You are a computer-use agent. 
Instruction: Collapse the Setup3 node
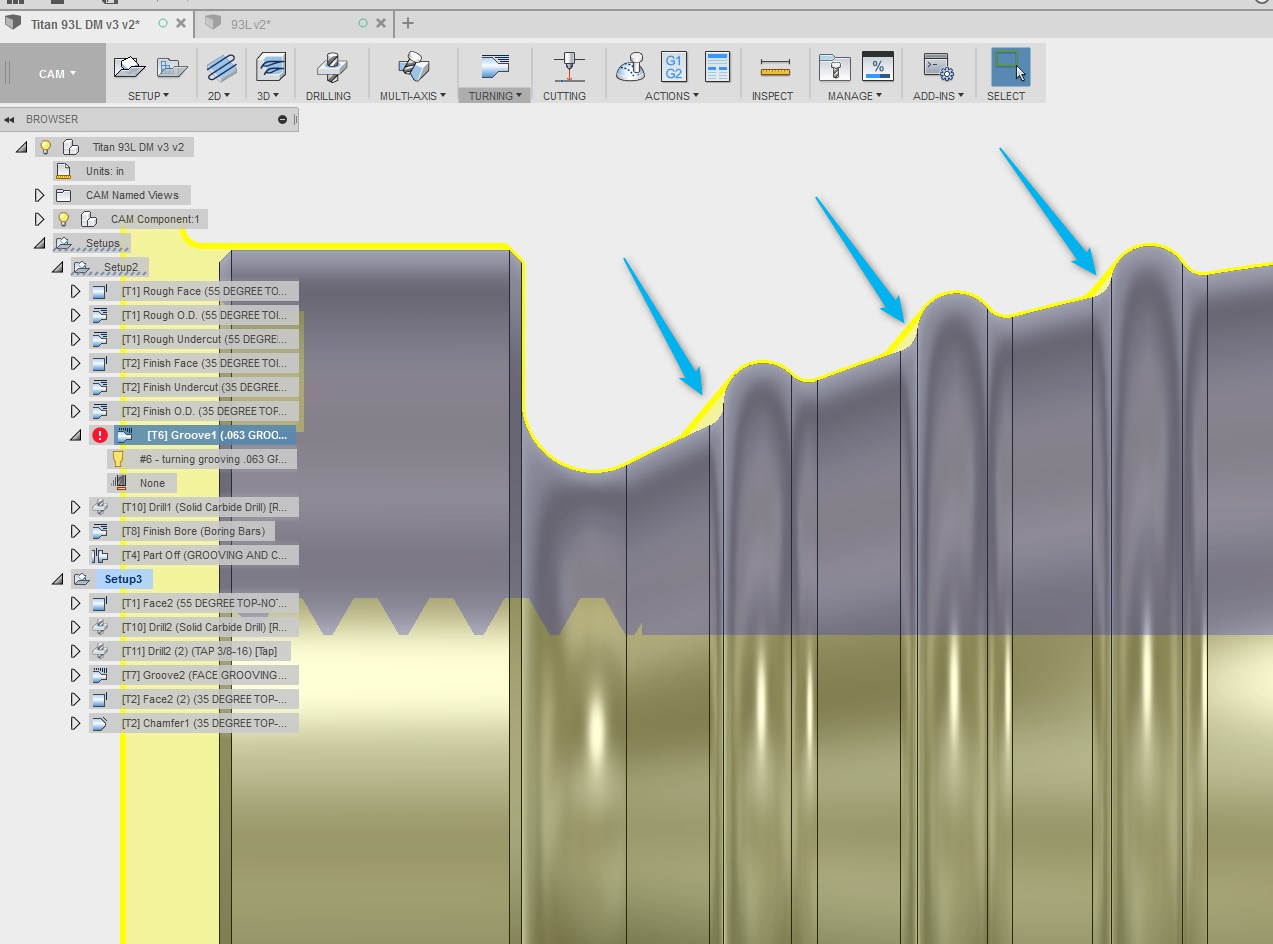tap(58, 579)
